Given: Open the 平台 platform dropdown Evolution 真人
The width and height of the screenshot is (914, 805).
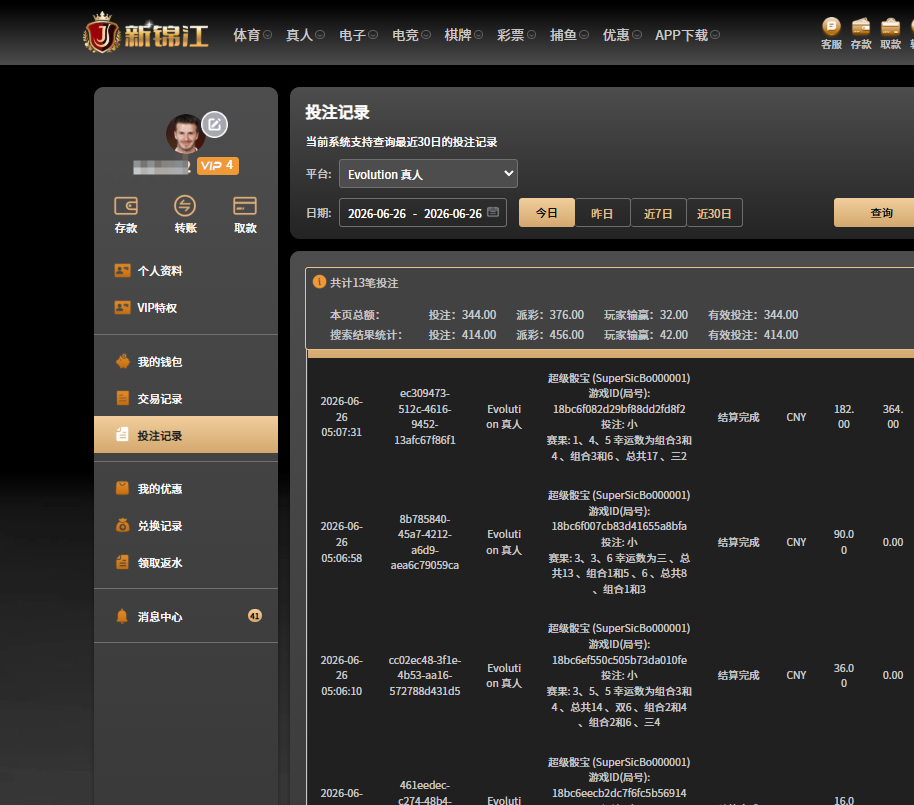Looking at the screenshot, I should coord(428,174).
